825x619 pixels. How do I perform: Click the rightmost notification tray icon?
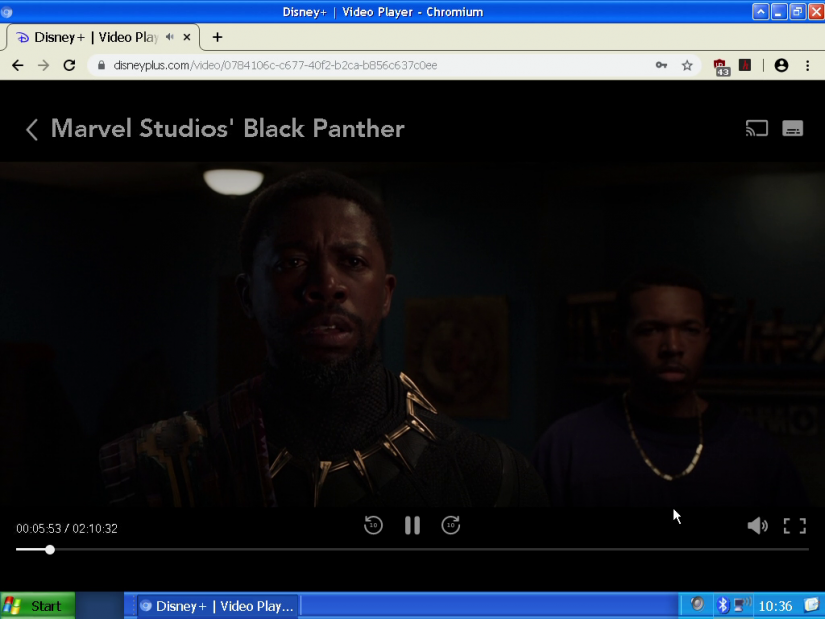pos(812,605)
